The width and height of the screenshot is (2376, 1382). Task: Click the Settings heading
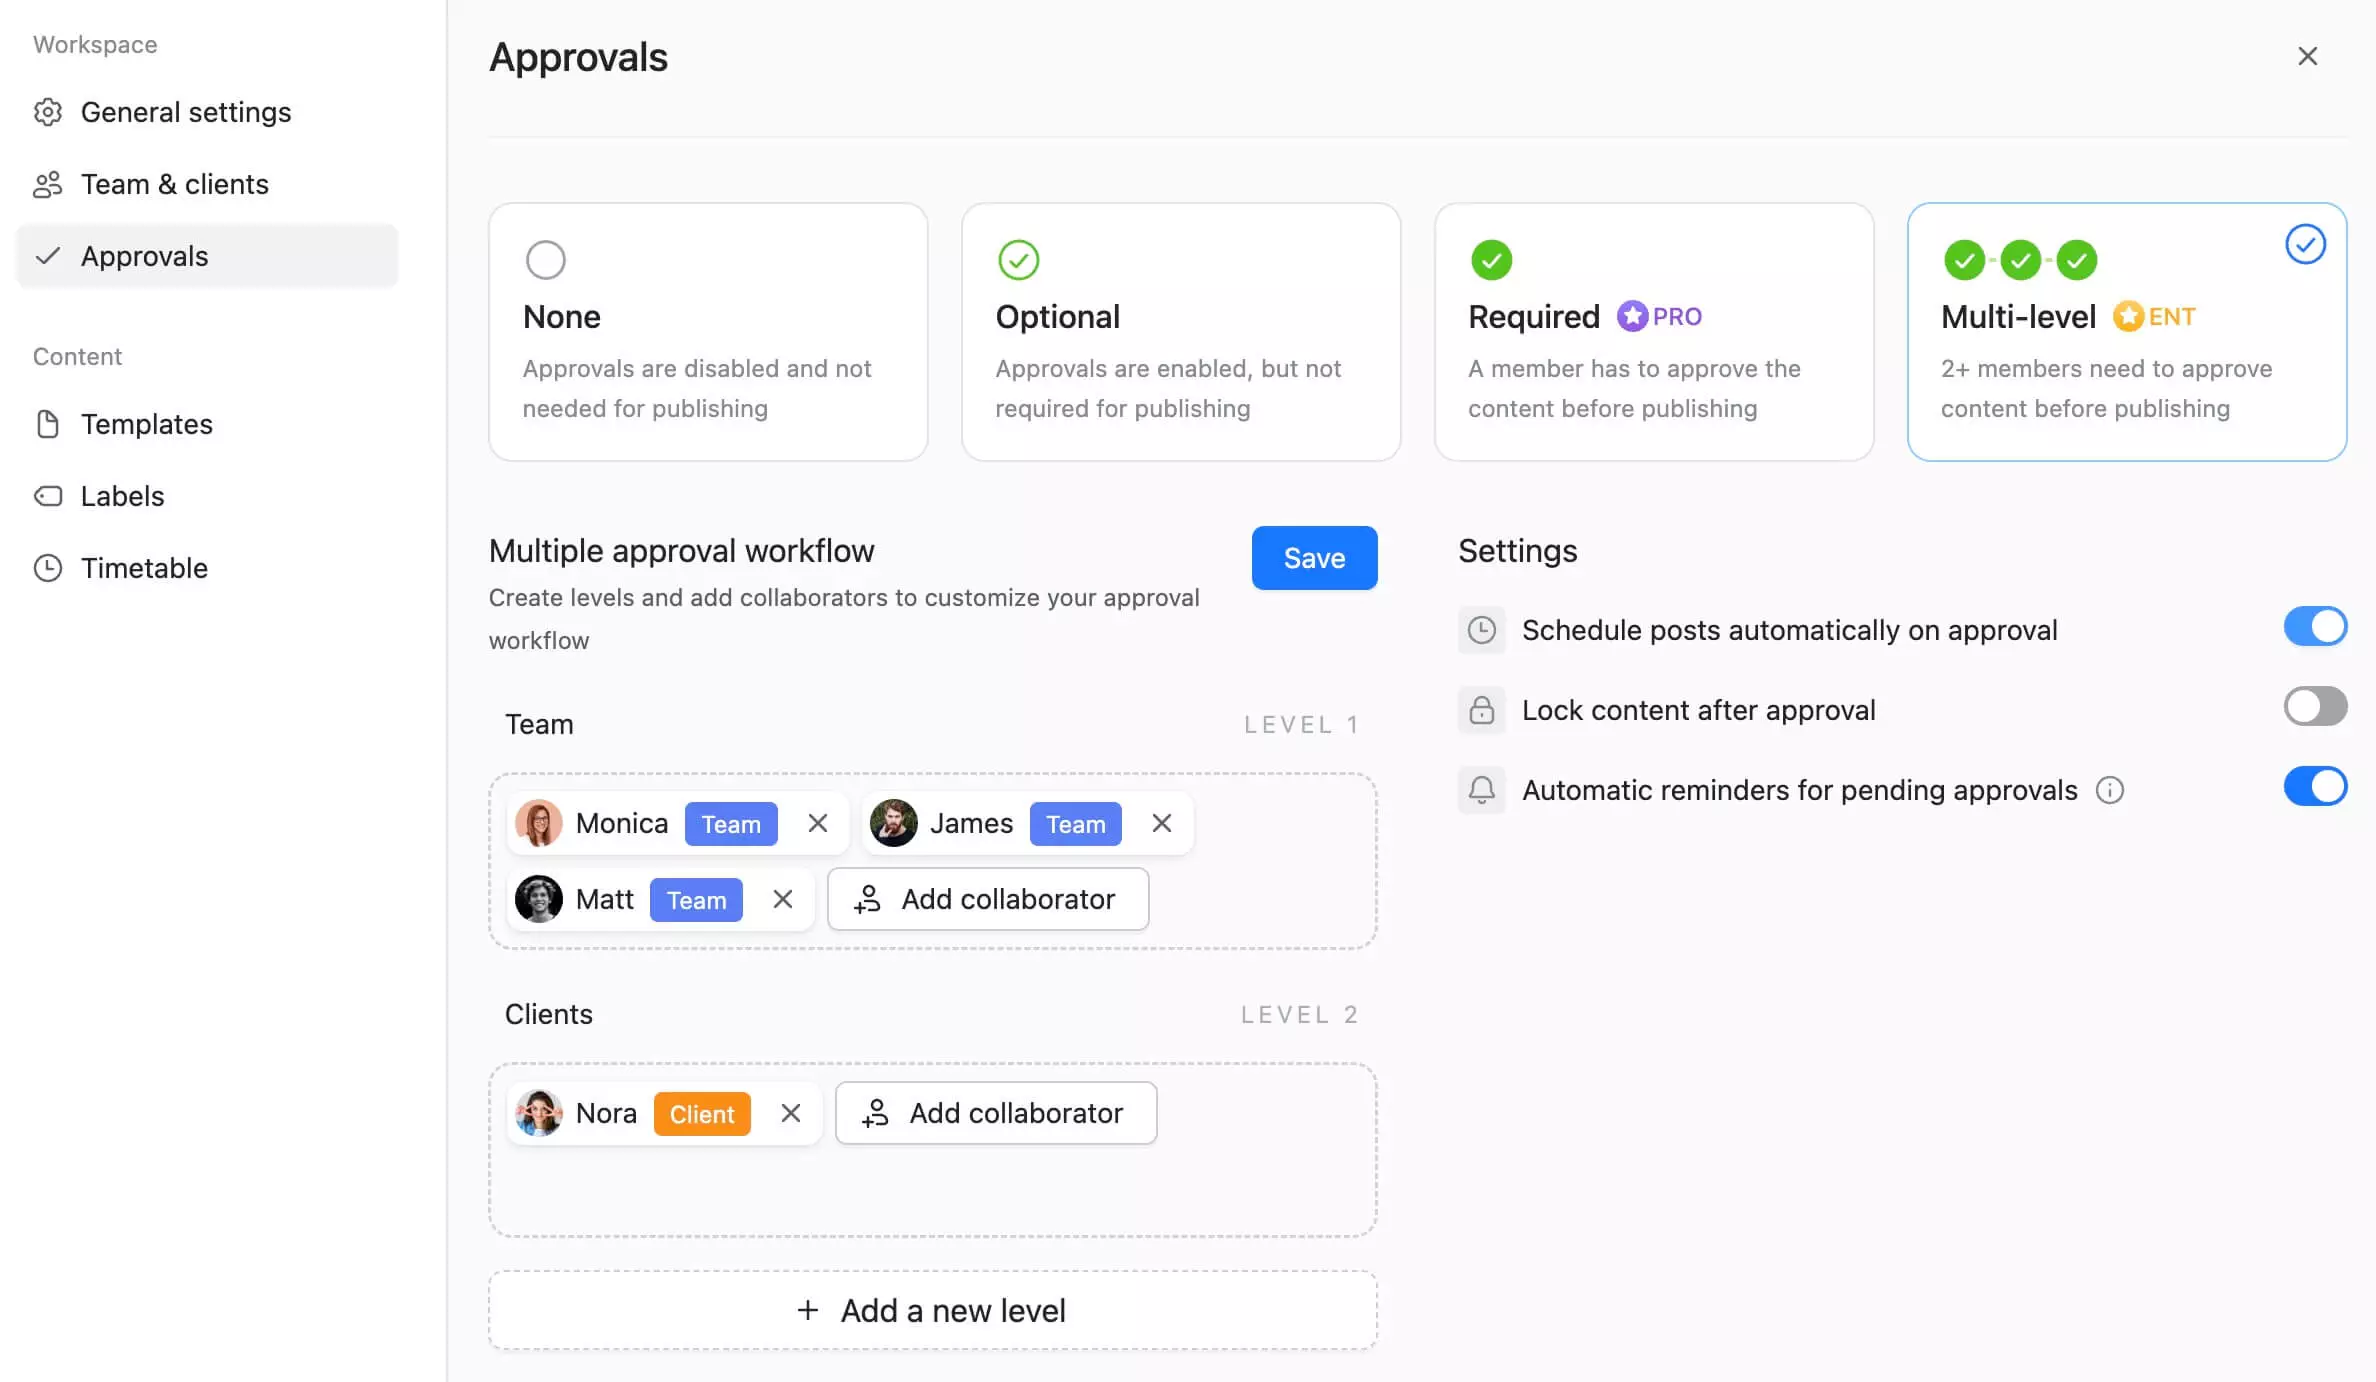(x=1517, y=551)
